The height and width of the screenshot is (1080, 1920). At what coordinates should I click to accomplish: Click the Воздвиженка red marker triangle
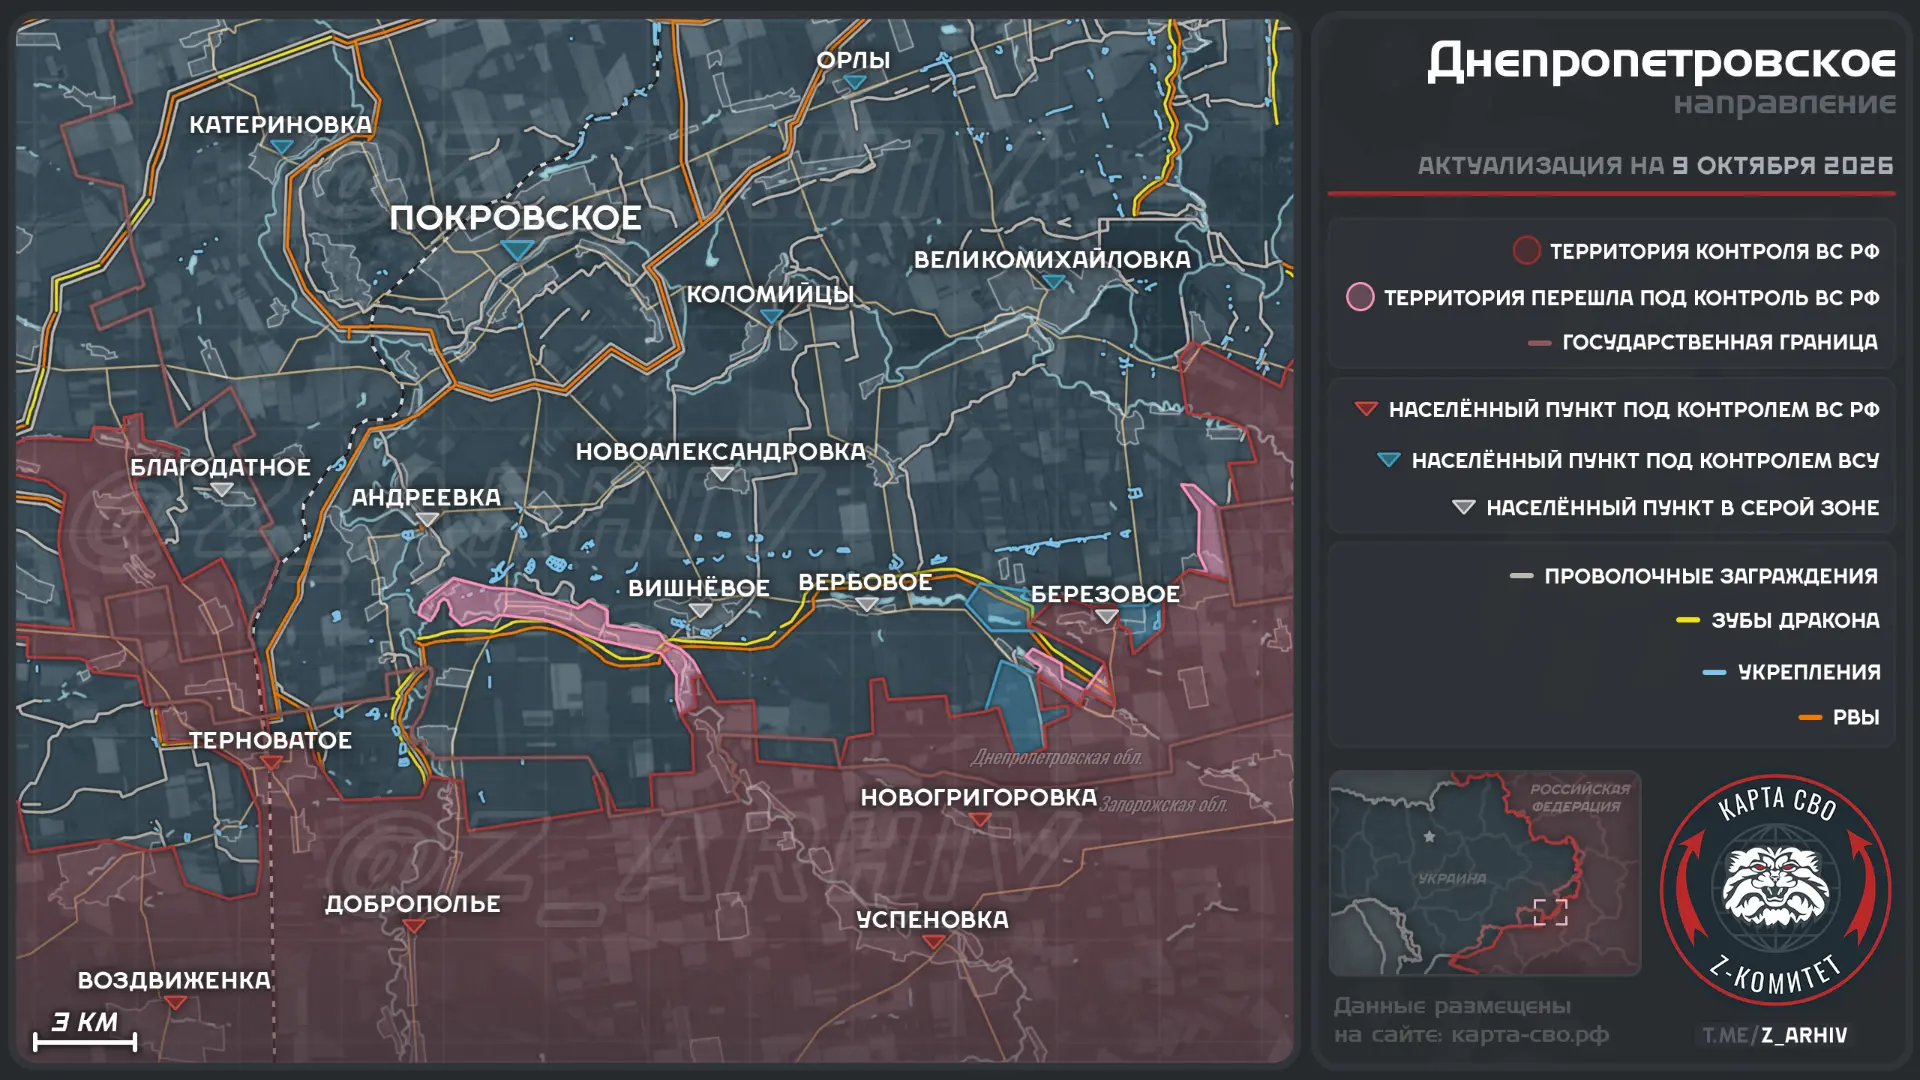tap(175, 1002)
